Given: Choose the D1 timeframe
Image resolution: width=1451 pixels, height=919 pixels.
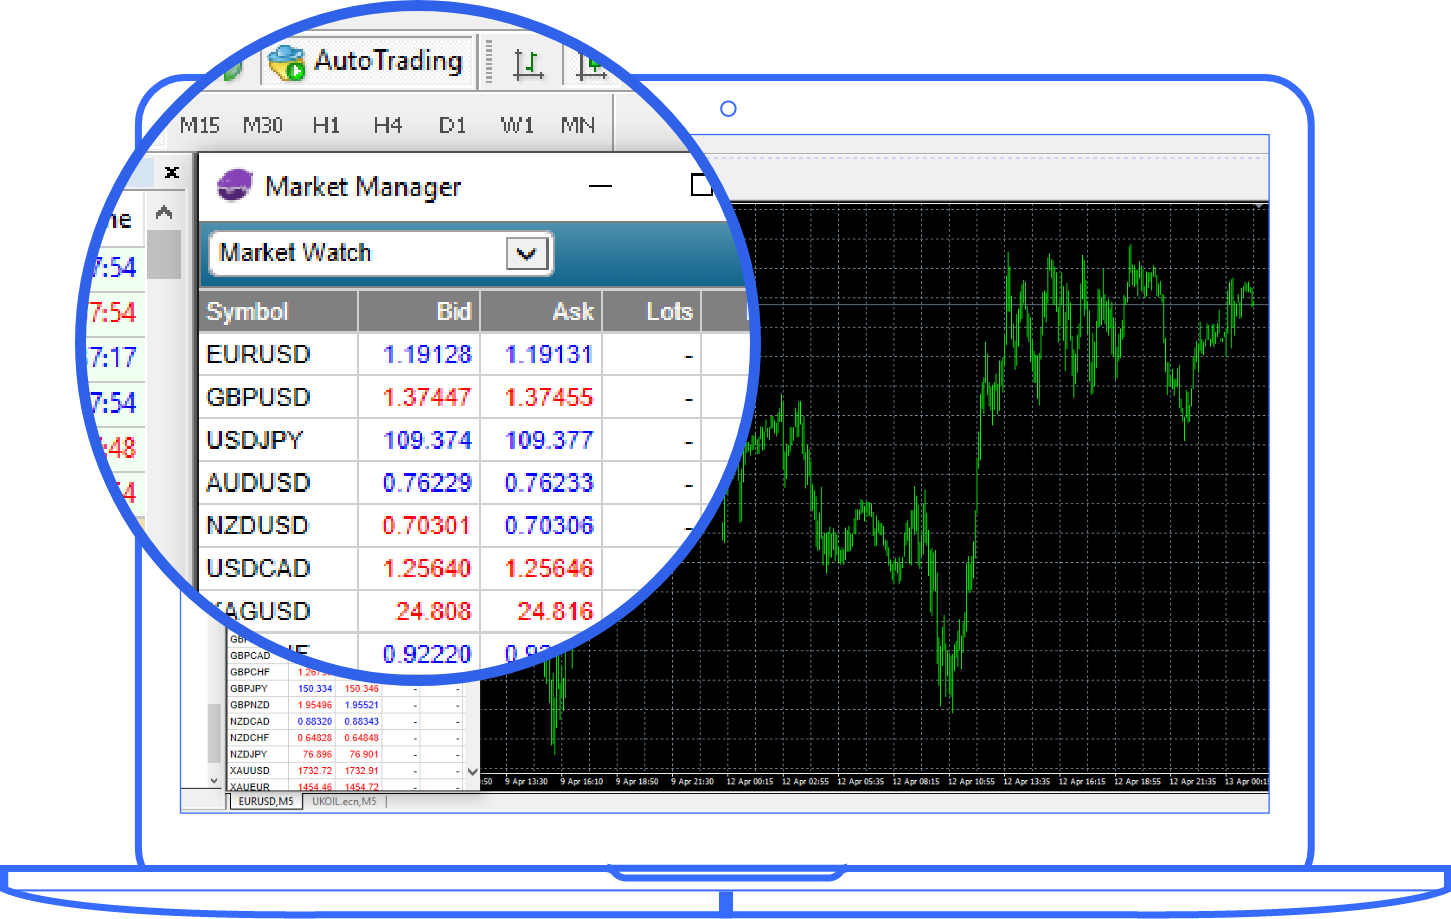Looking at the screenshot, I should [452, 125].
